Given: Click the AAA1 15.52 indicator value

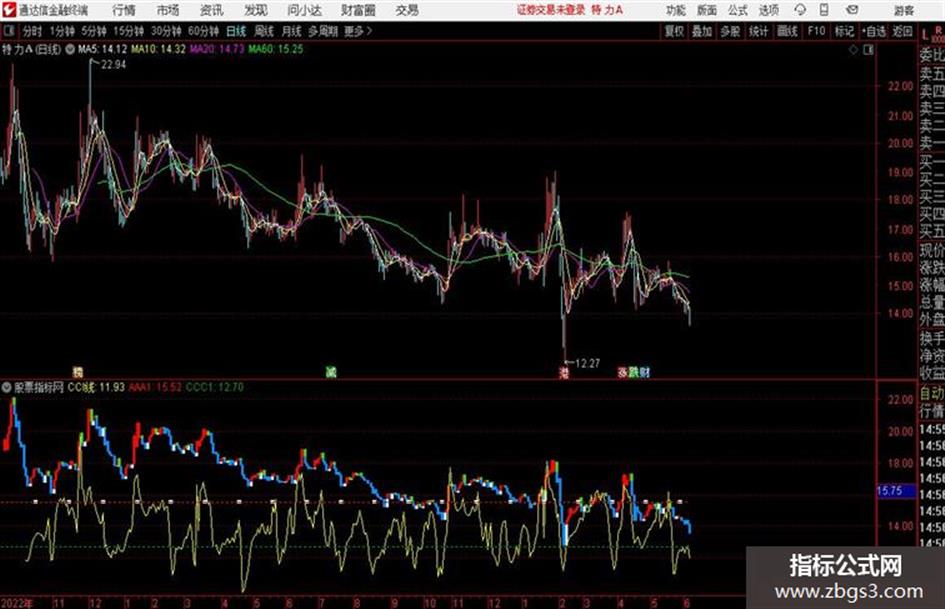Looking at the screenshot, I should [x=155, y=387].
